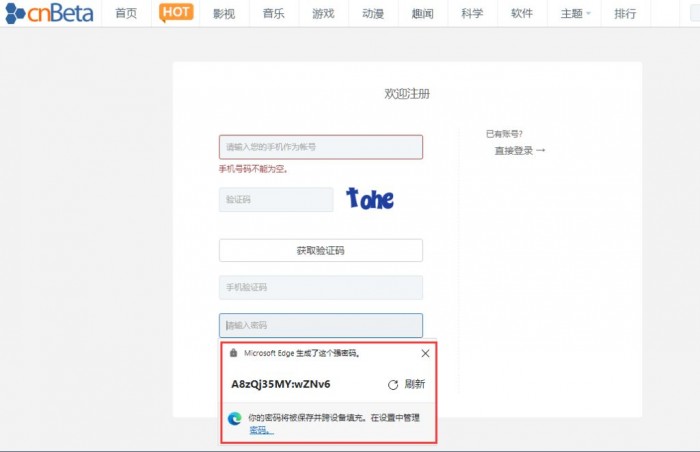Click the captcha image to reload it

click(370, 199)
